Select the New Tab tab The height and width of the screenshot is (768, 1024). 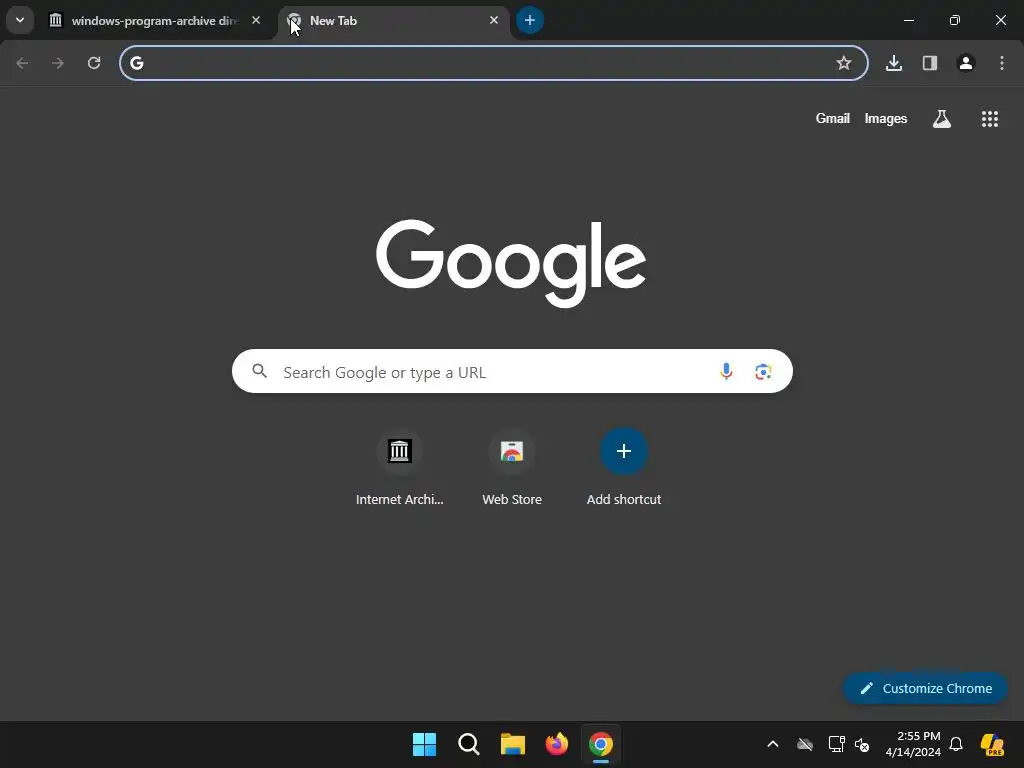tap(395, 21)
